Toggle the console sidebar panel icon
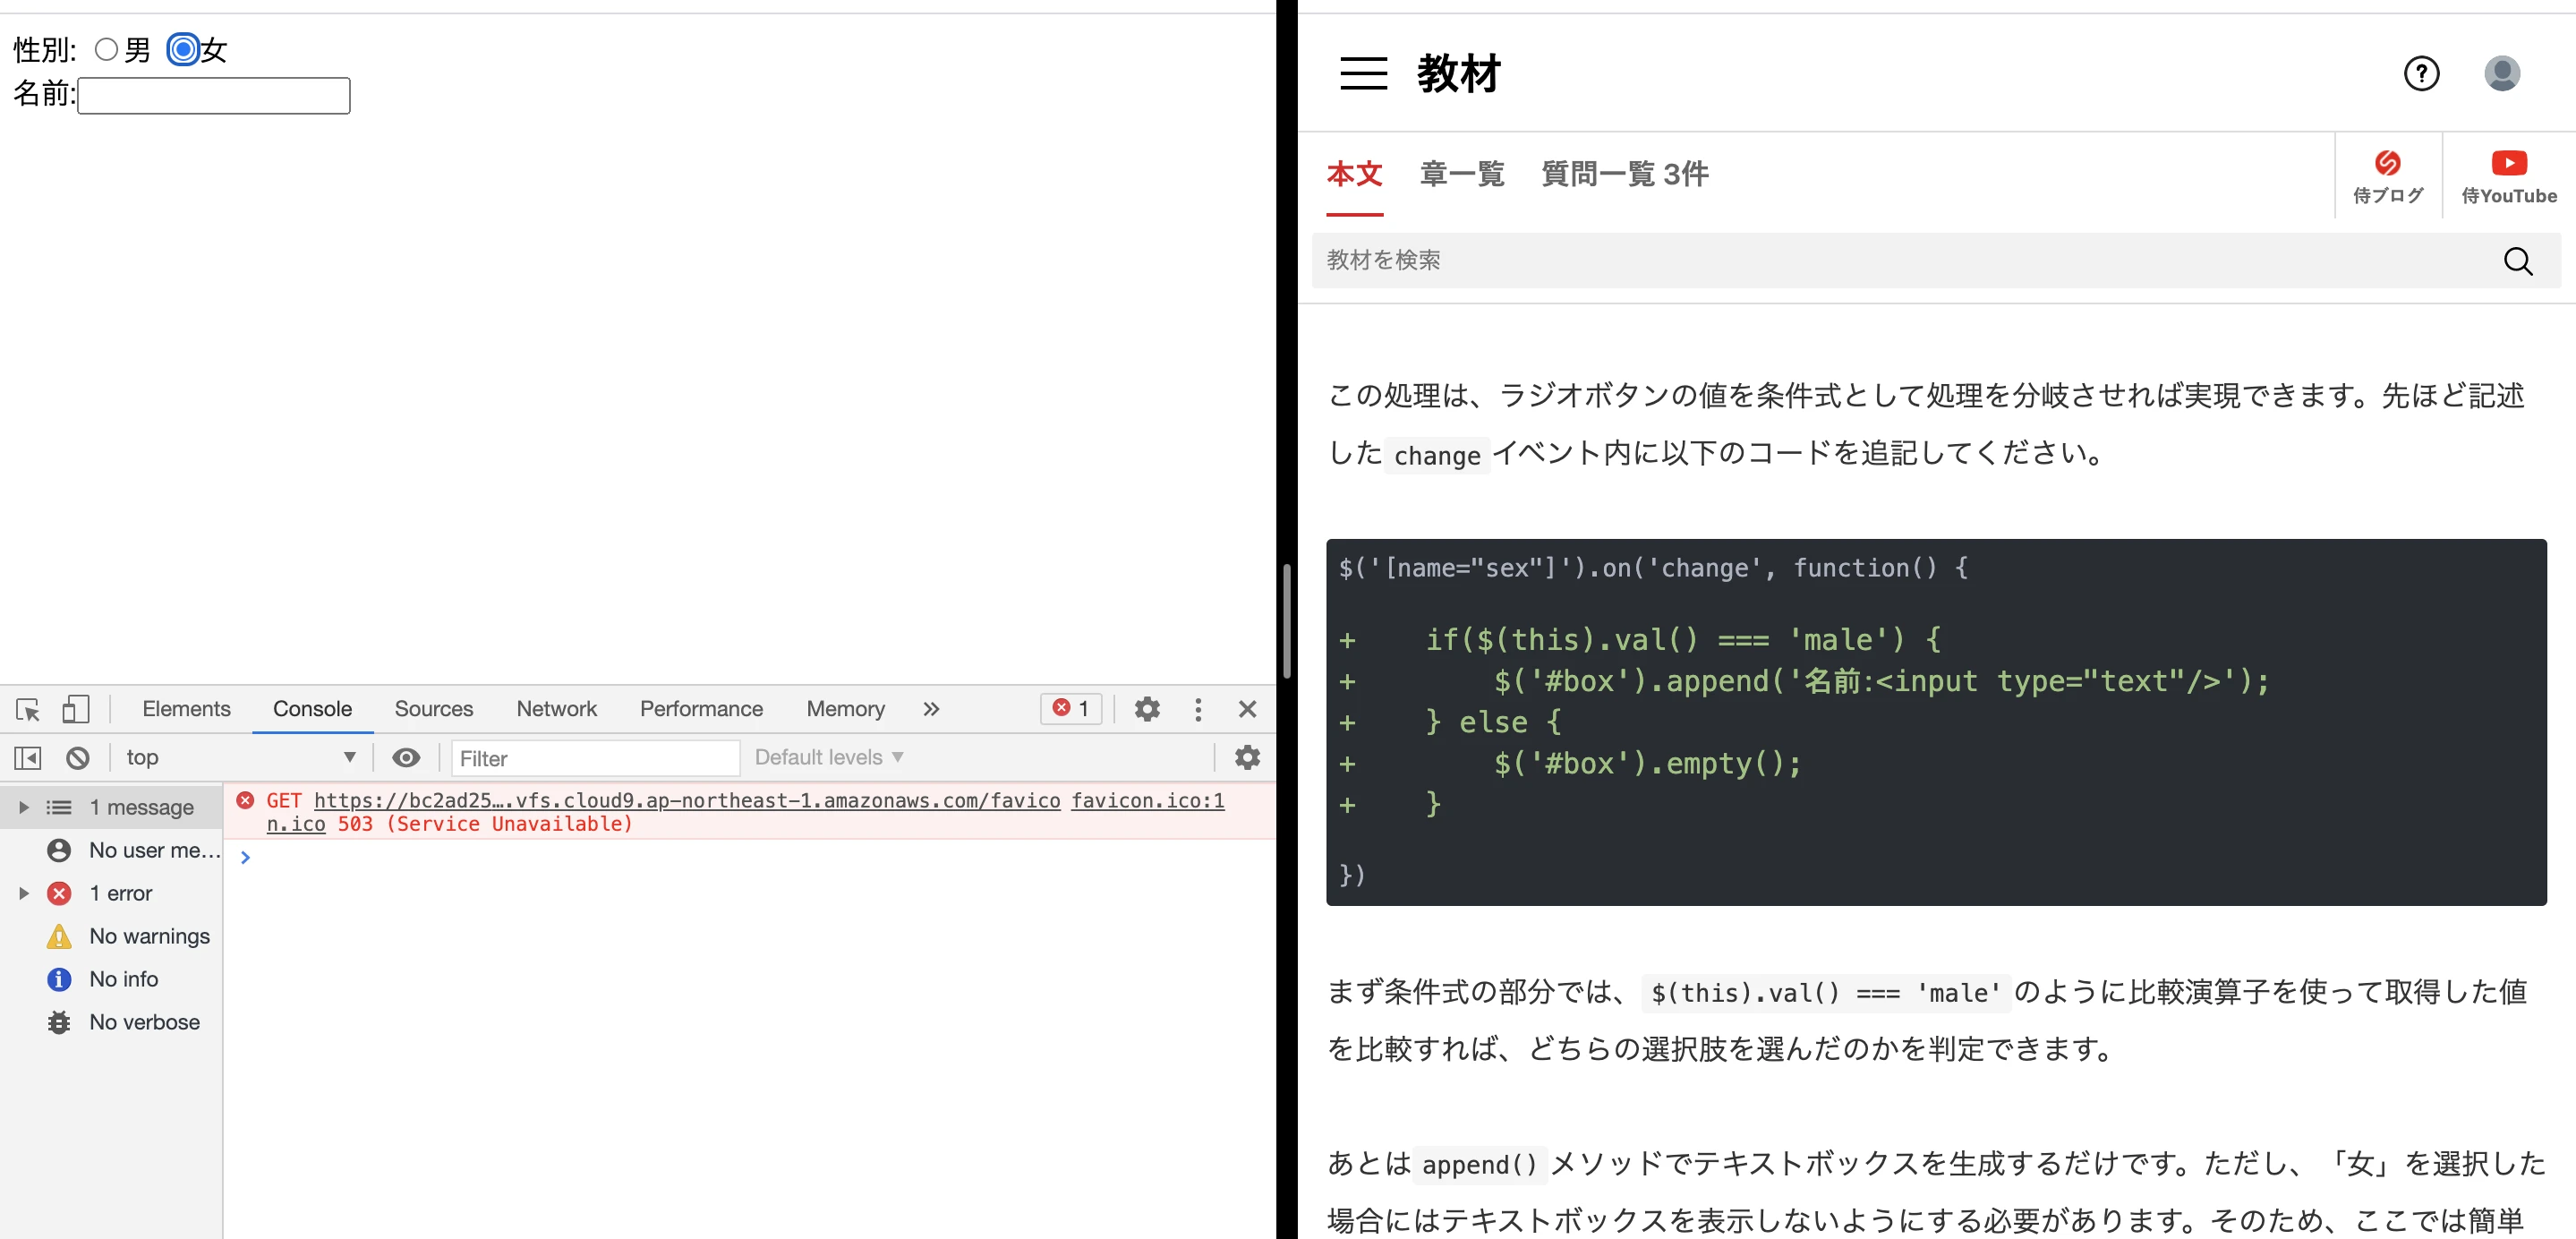This screenshot has height=1239, width=2576. point(28,758)
